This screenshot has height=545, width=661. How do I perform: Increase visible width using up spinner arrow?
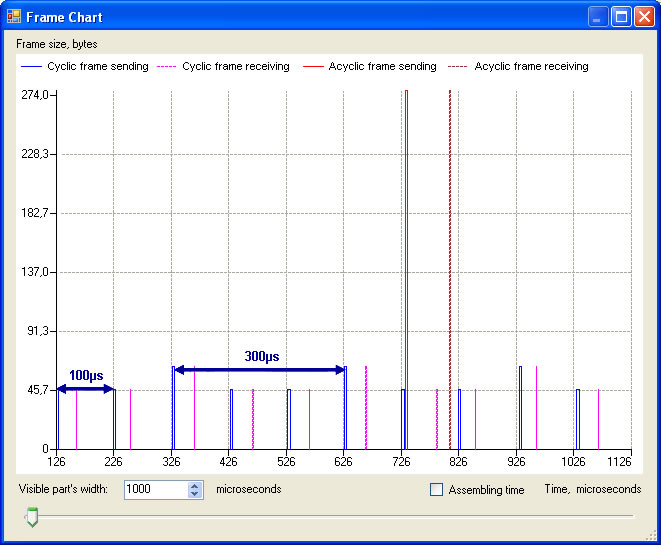coord(195,485)
